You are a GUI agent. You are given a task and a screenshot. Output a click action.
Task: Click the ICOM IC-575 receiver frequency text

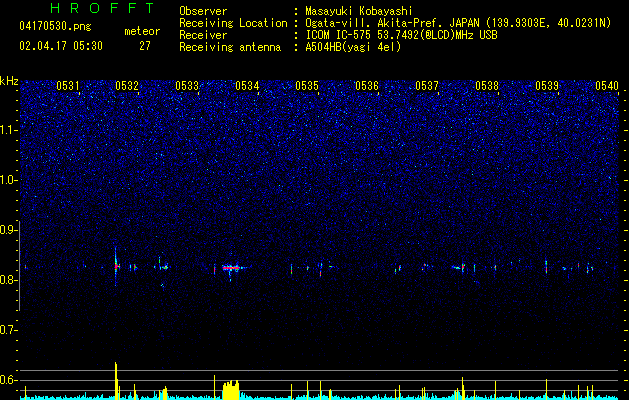(401, 35)
